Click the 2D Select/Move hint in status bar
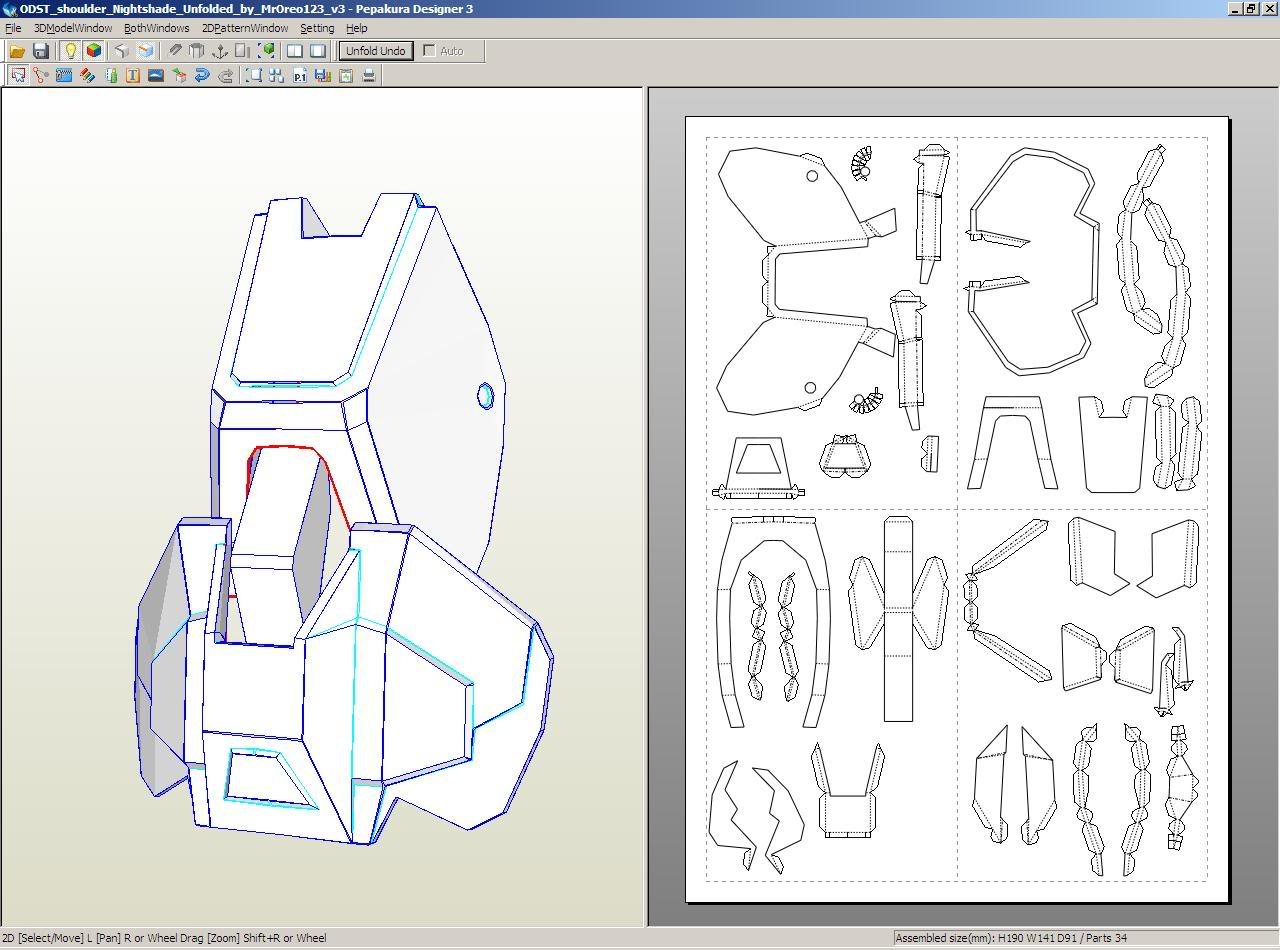This screenshot has height=950, width=1280. click(x=164, y=938)
